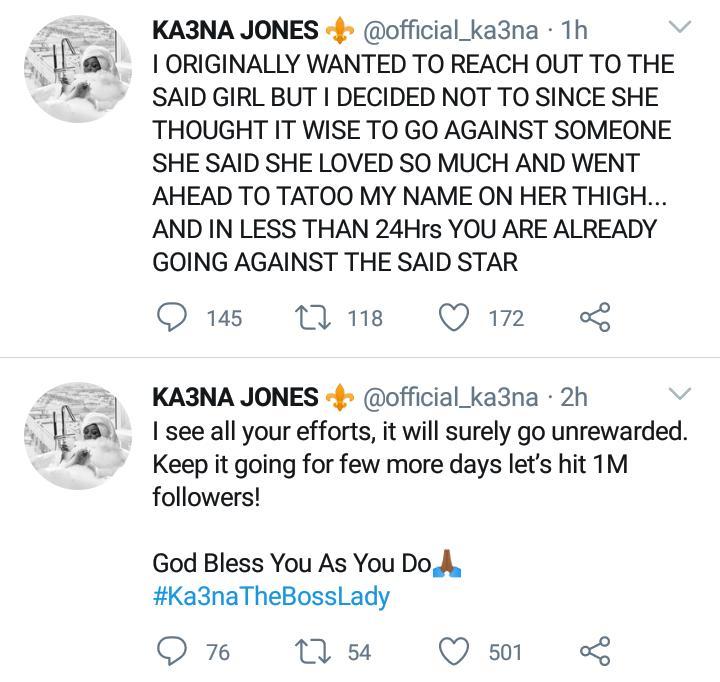Screen dimensions: 720x682
Task: Open the @official_ka3na handle on the second tweet
Action: coord(448,397)
